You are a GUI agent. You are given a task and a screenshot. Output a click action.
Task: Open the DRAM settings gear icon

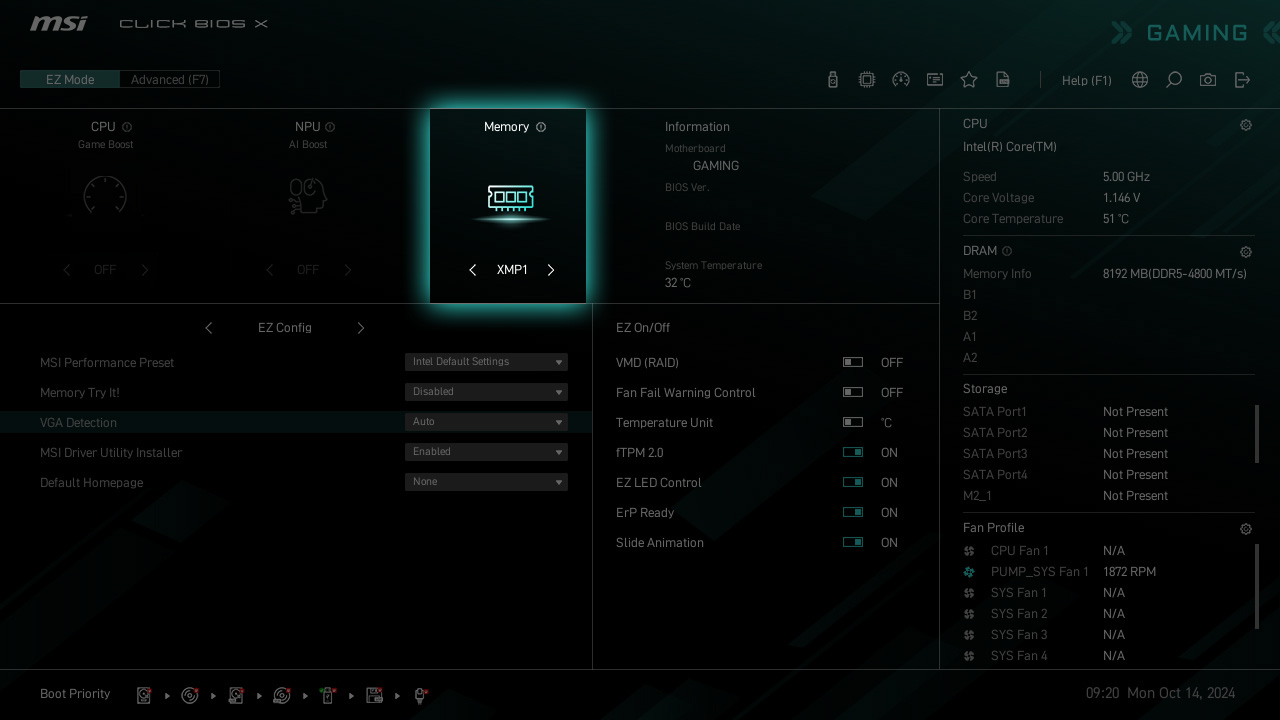click(x=1246, y=252)
